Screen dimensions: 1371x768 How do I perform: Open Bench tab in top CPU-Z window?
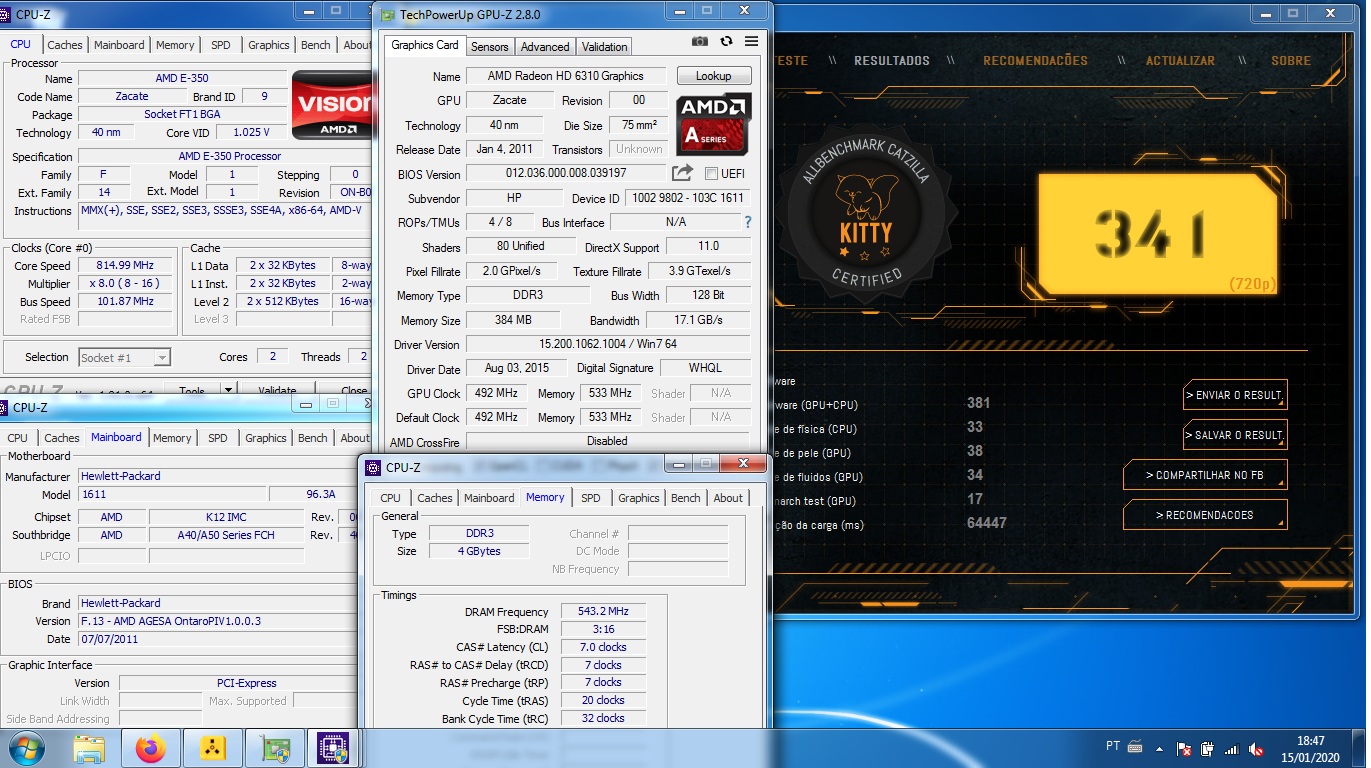[x=316, y=45]
